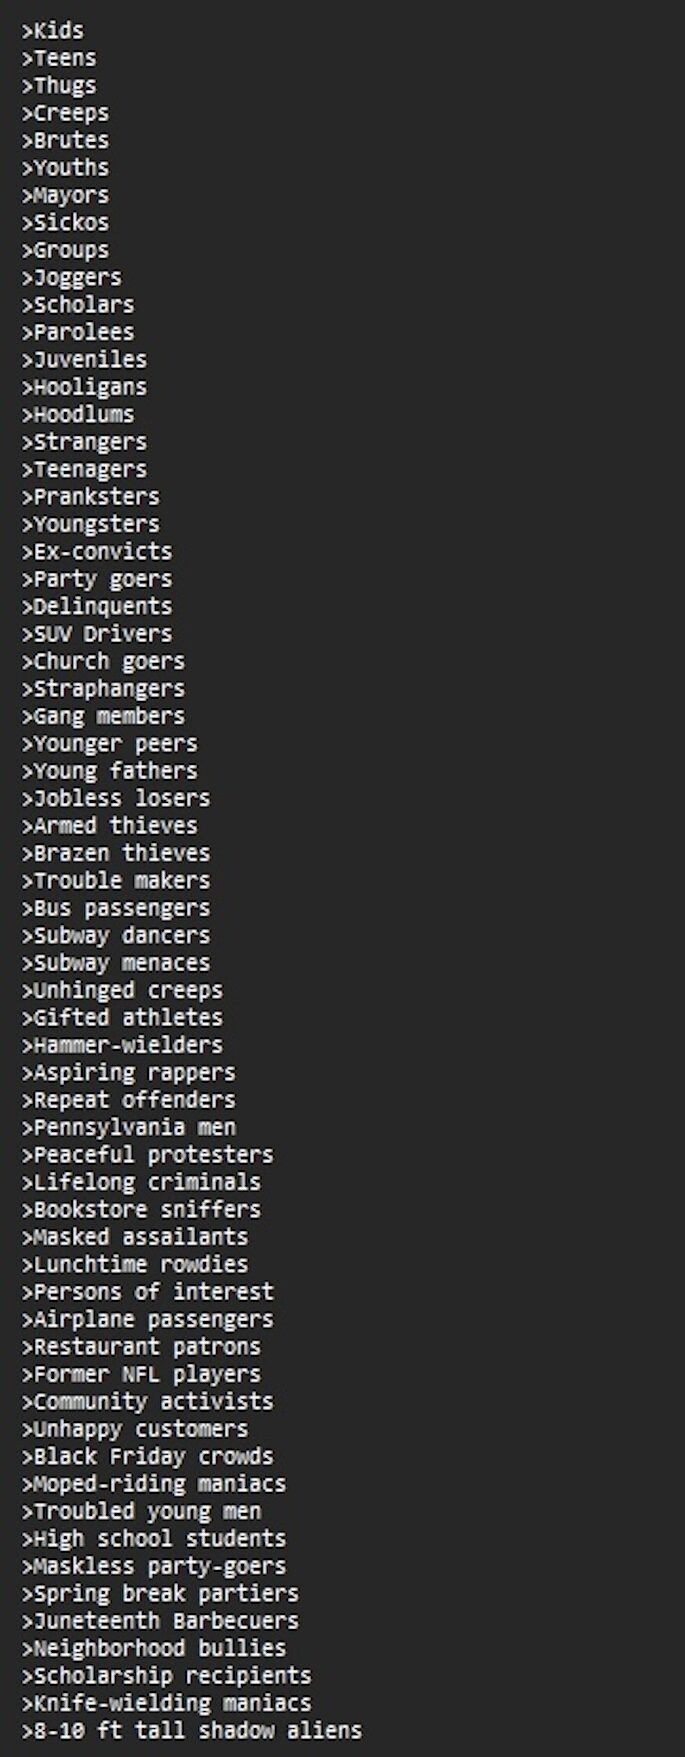Select the ">Pranksters" line
Image resolution: width=685 pixels, height=1757 pixels.
(x=91, y=497)
